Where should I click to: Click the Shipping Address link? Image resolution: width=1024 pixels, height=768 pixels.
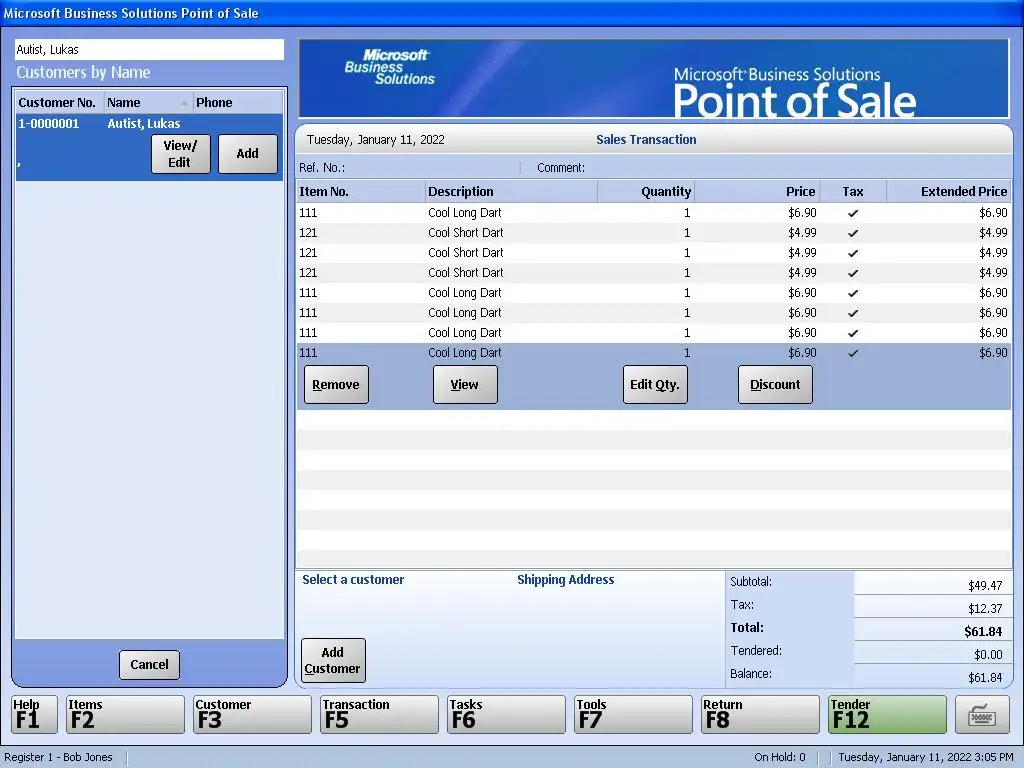tap(566, 580)
